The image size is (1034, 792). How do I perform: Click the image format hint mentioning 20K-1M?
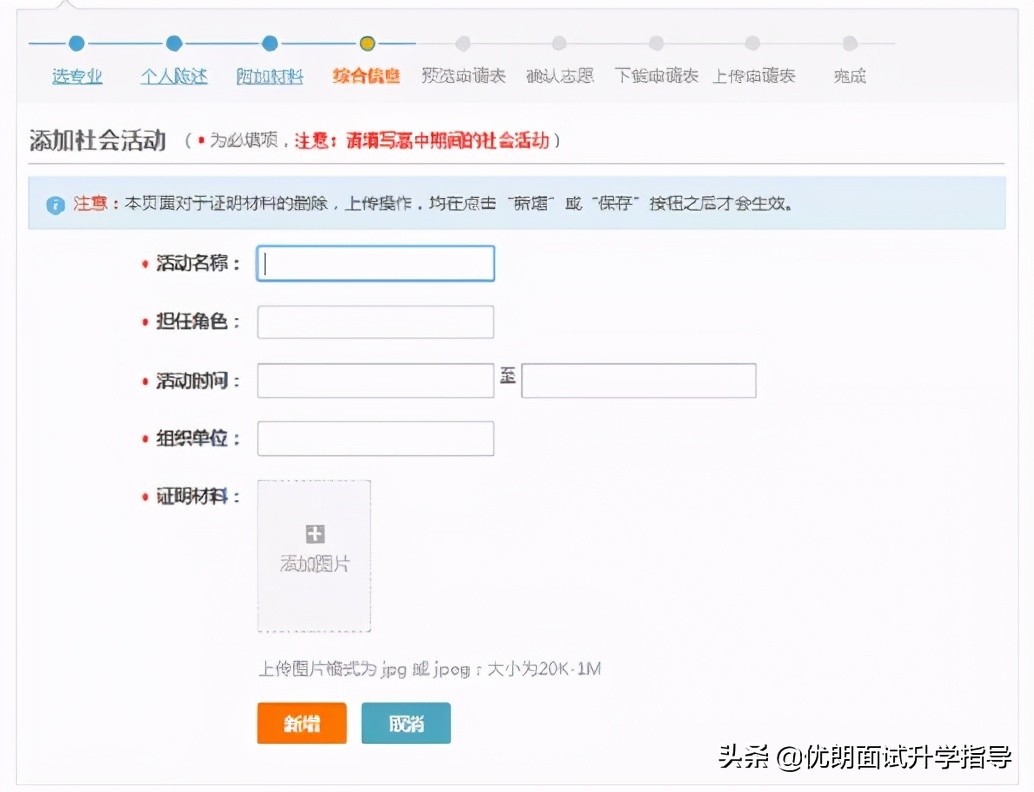(x=429, y=669)
